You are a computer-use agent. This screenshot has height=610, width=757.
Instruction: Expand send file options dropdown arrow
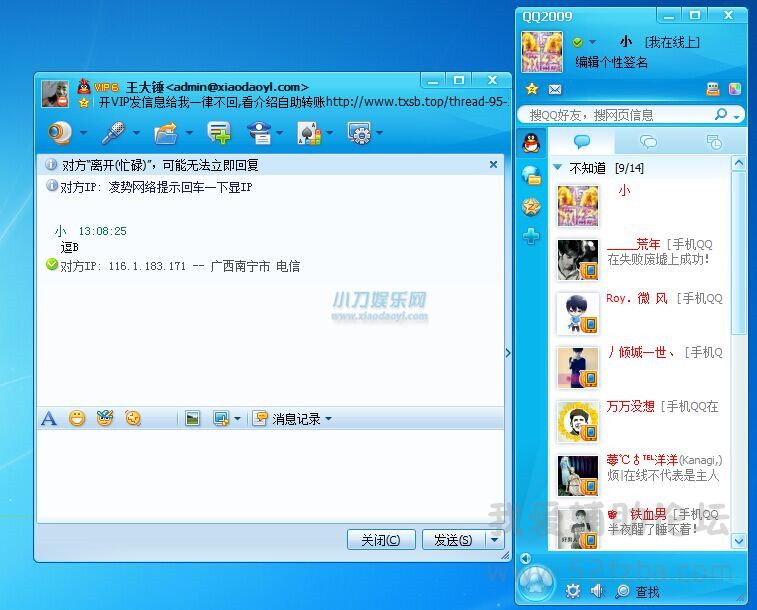coord(189,133)
